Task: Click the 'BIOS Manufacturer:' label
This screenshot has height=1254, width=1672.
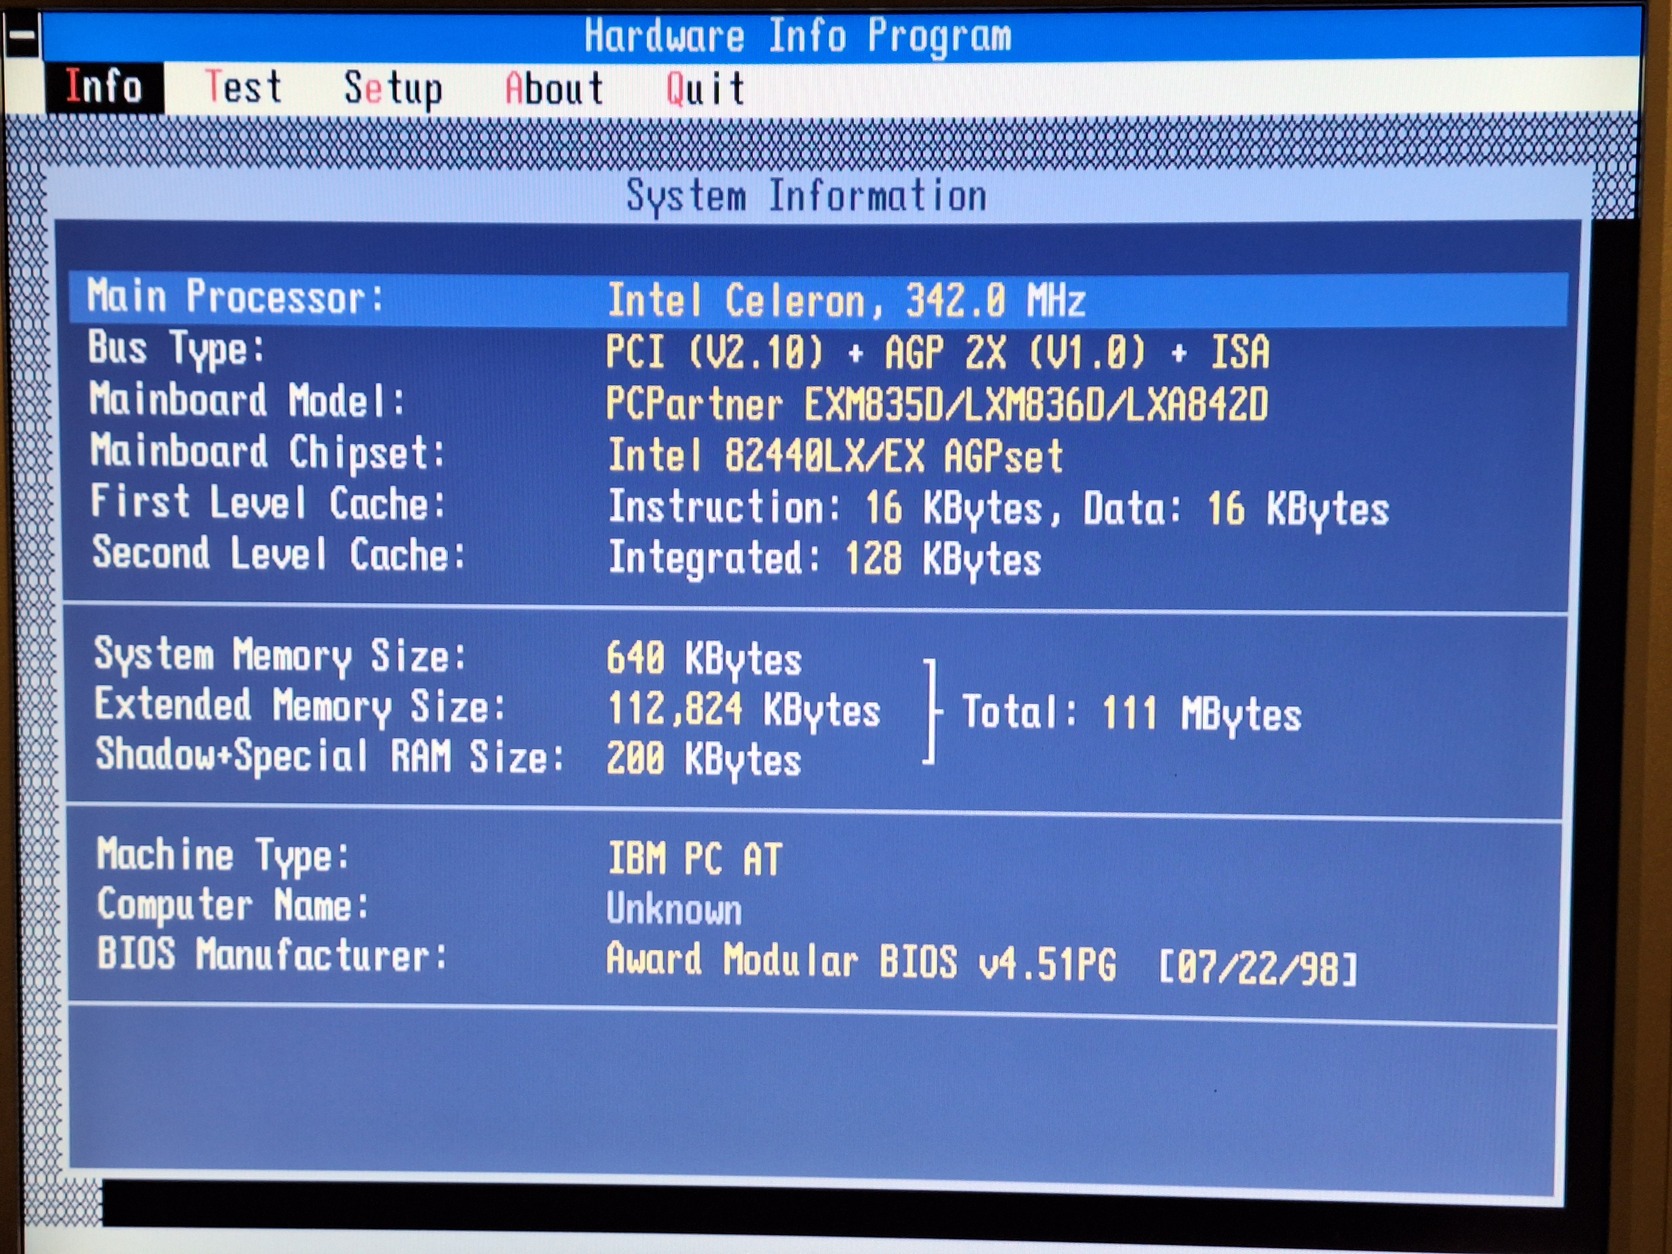Action: click(272, 955)
